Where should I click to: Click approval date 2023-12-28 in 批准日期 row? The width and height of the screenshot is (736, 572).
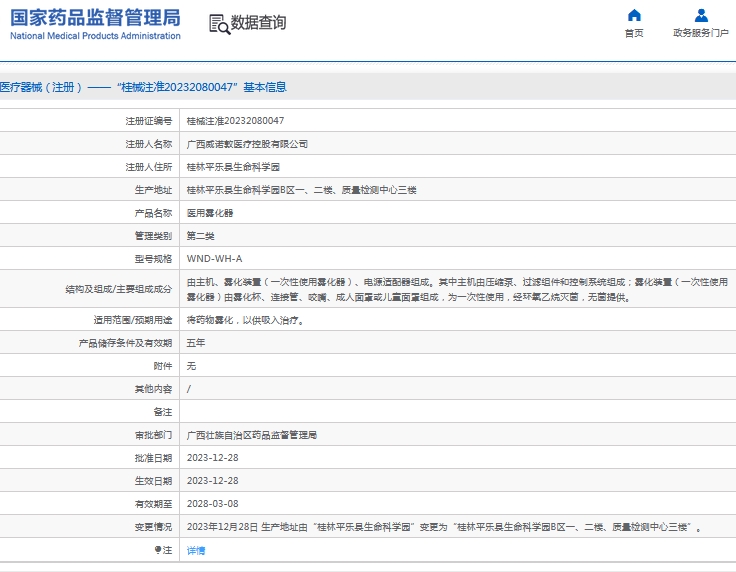click(213, 458)
